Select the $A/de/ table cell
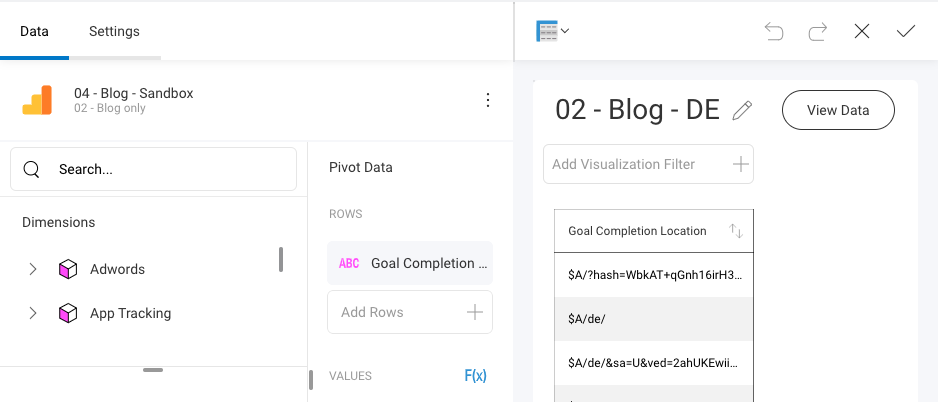This screenshot has width=938, height=402. pyautogui.click(x=654, y=319)
